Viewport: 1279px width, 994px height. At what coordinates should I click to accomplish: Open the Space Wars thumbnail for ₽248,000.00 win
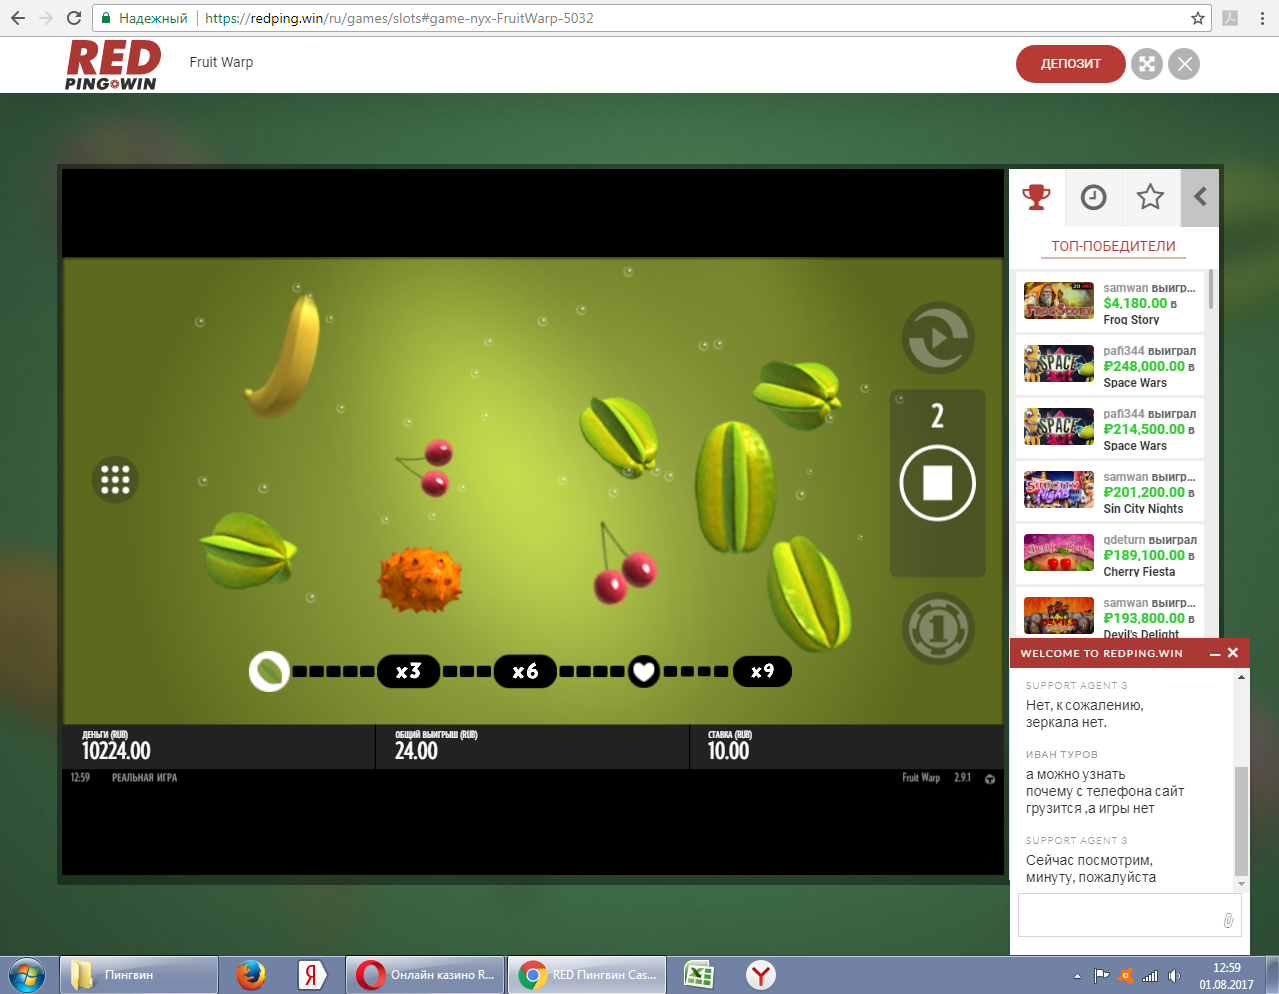[x=1059, y=363]
